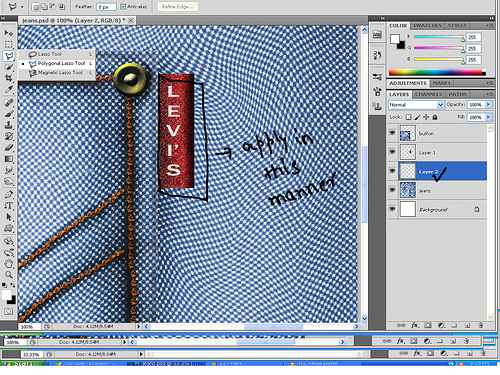500x375 pixels.
Task: Click the Feather input field
Action: [x=106, y=7]
